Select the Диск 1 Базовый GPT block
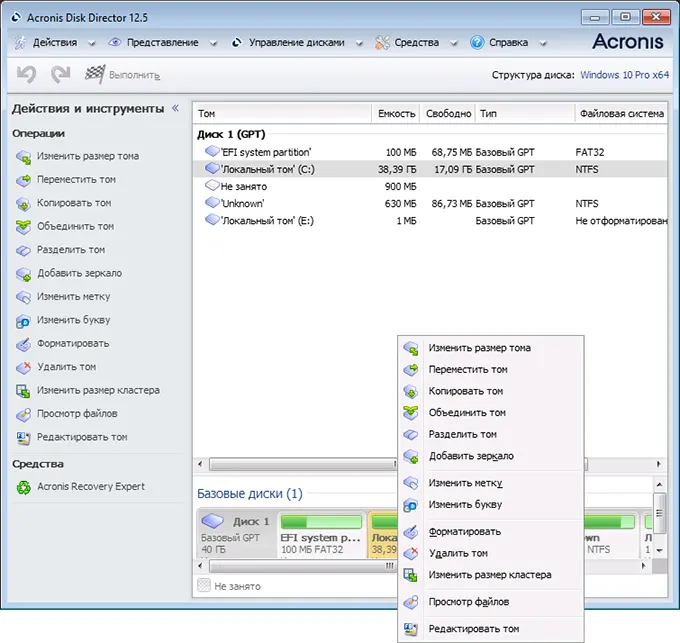 pos(236,534)
